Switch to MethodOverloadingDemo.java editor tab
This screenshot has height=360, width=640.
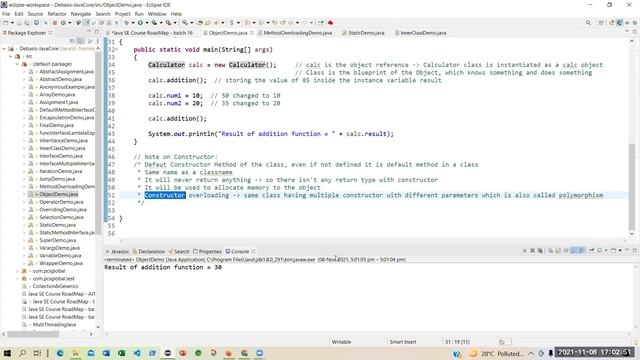[x=297, y=33]
